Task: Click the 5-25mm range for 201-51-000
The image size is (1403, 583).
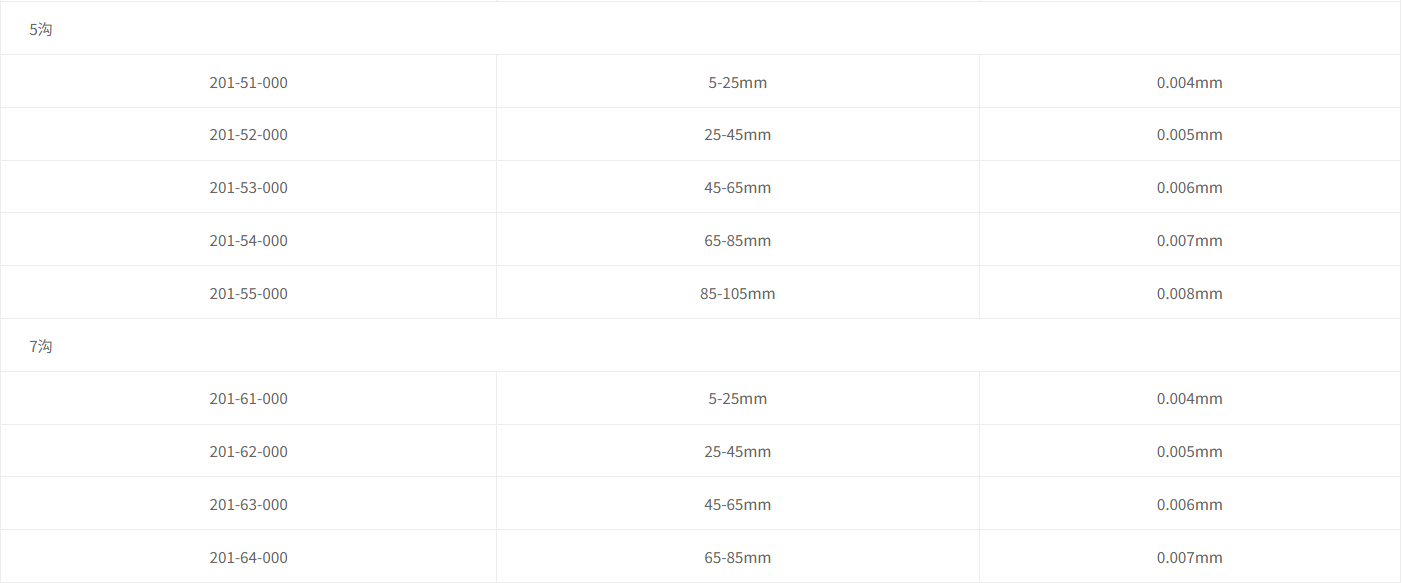Action: coord(737,82)
